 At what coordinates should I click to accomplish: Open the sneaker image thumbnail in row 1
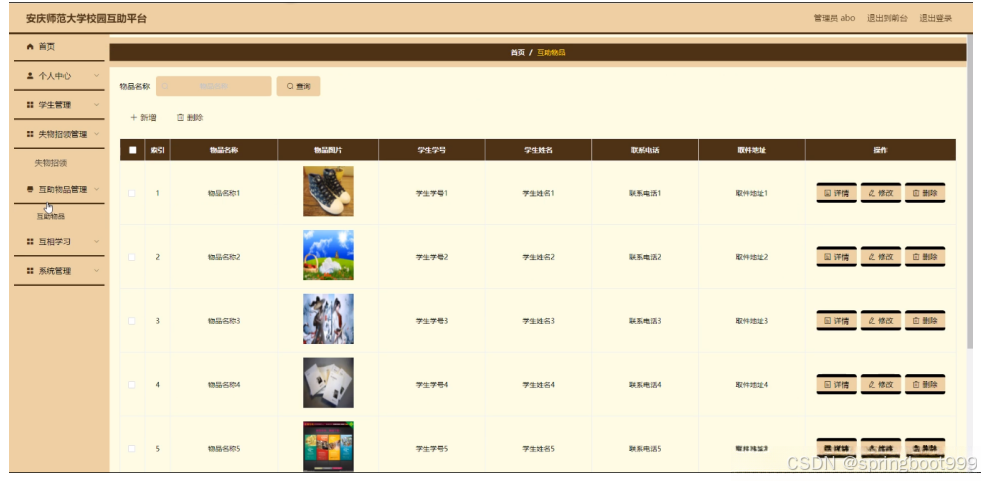[328, 191]
